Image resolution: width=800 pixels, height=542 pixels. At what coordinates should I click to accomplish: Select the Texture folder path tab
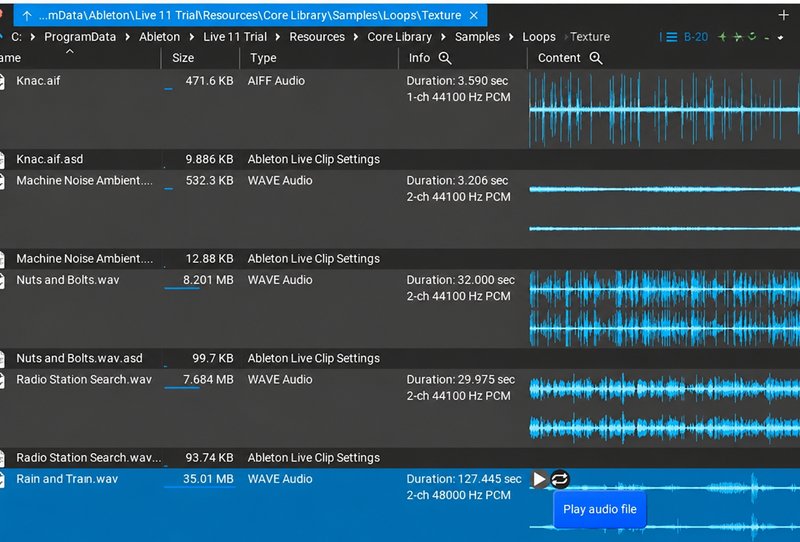coord(250,15)
